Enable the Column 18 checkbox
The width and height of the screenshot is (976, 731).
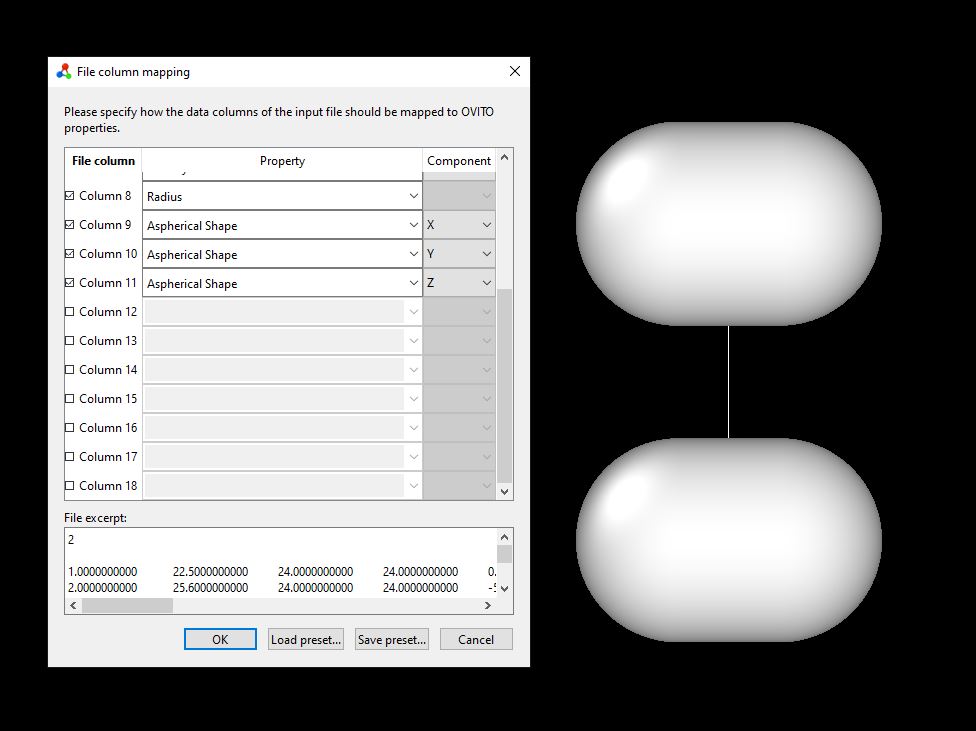72,485
